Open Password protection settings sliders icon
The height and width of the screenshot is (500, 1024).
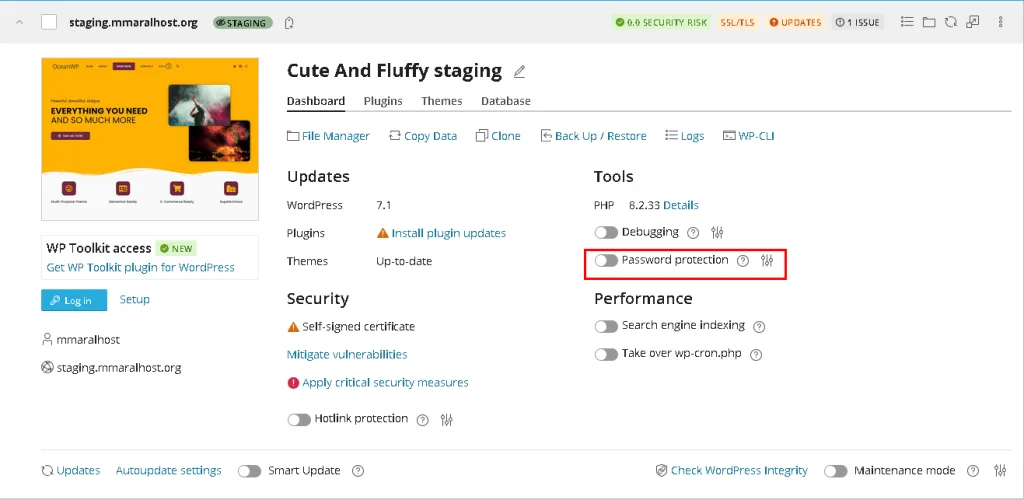pos(767,260)
